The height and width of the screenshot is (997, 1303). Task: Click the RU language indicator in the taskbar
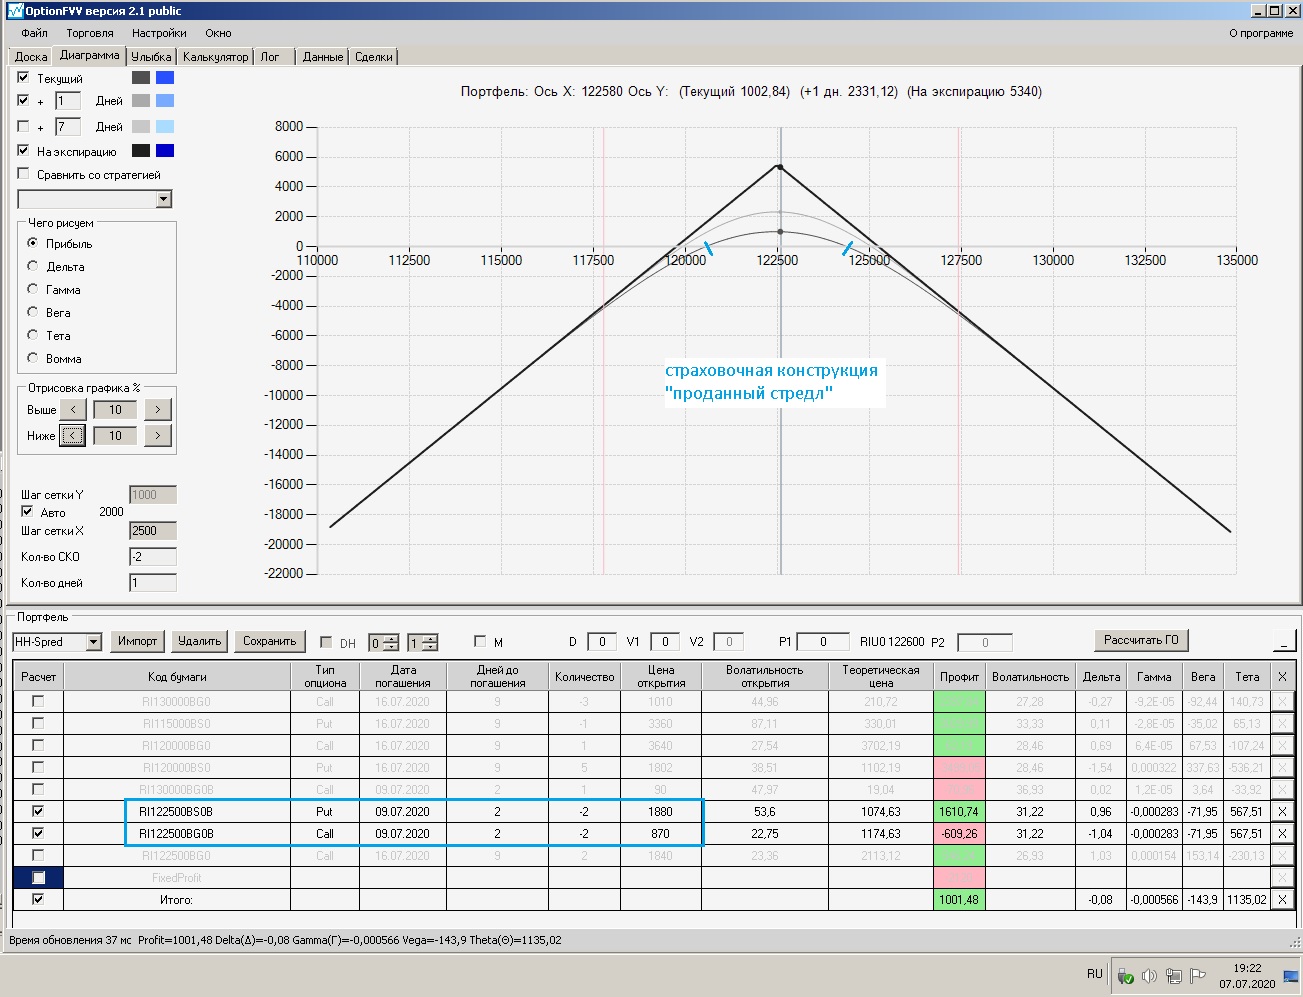tap(1095, 974)
